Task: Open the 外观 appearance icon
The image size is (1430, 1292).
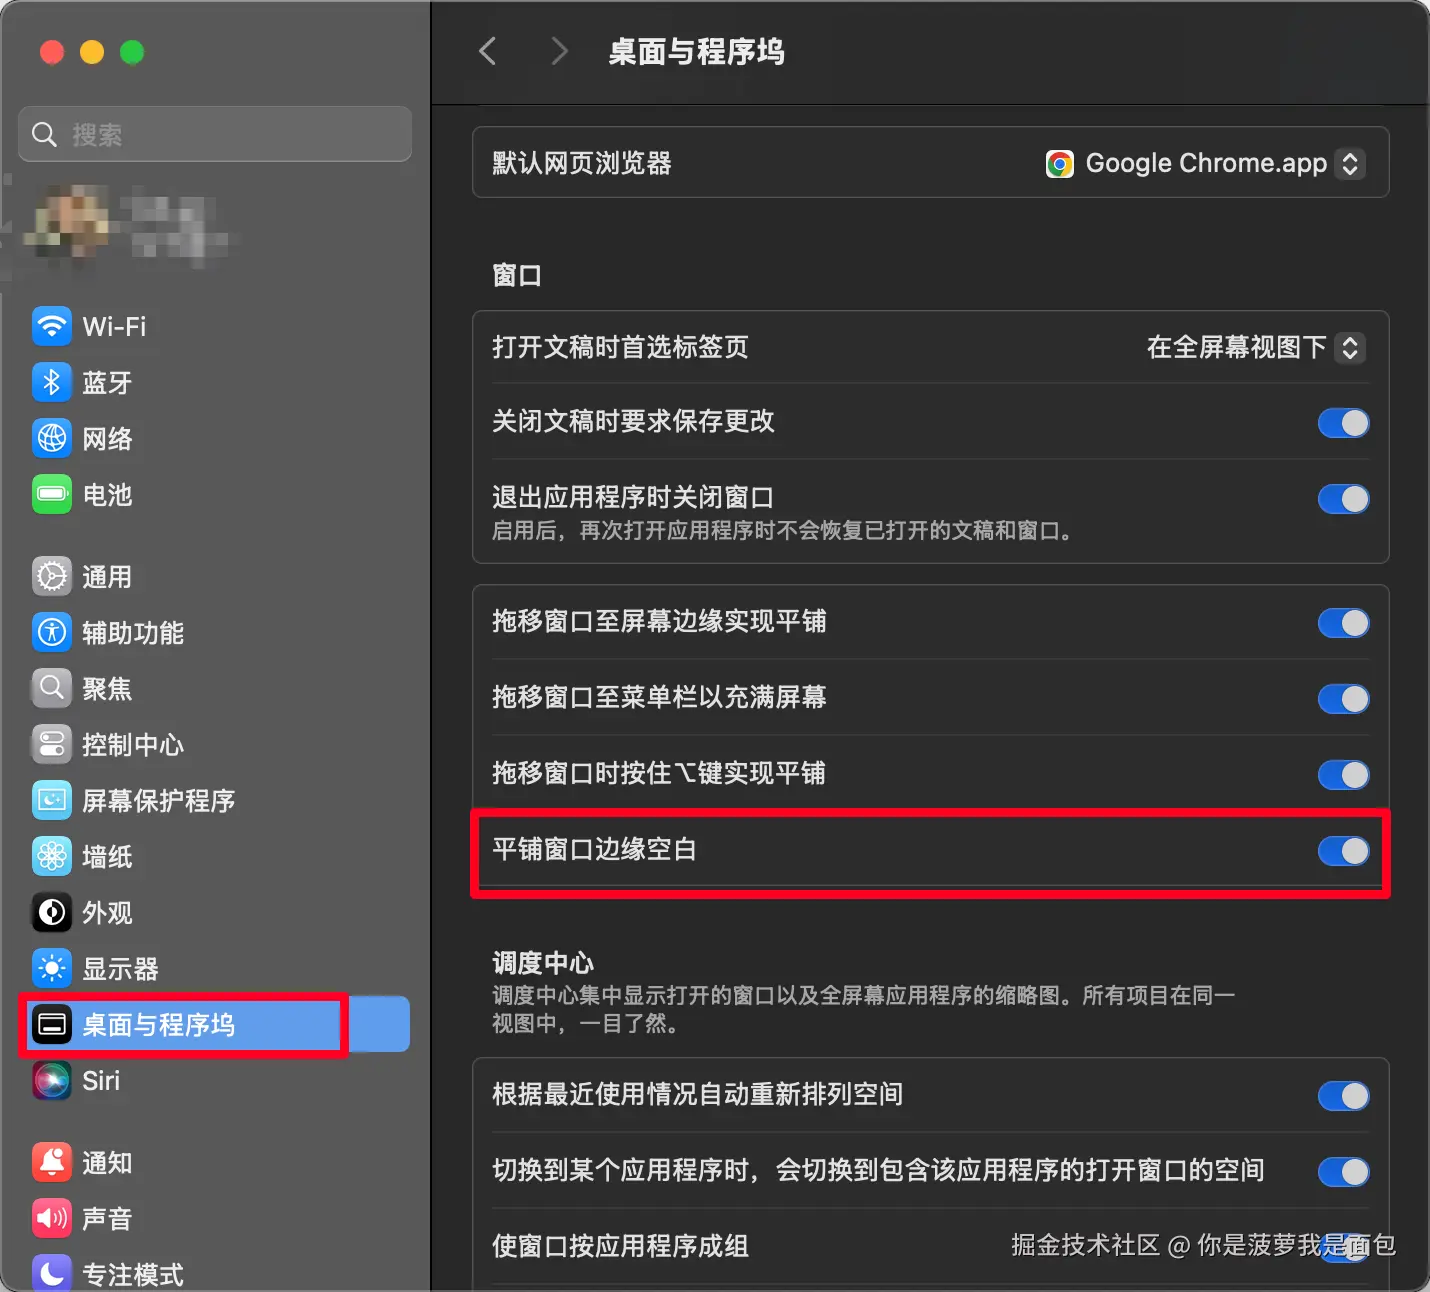Action: 52,912
